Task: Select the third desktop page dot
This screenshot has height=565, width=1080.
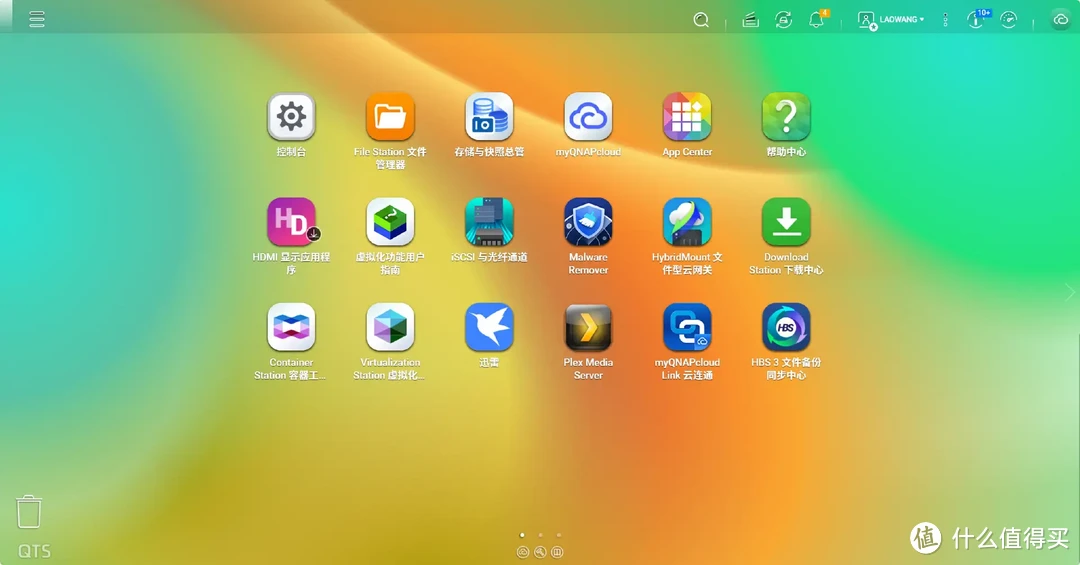Action: click(x=559, y=535)
